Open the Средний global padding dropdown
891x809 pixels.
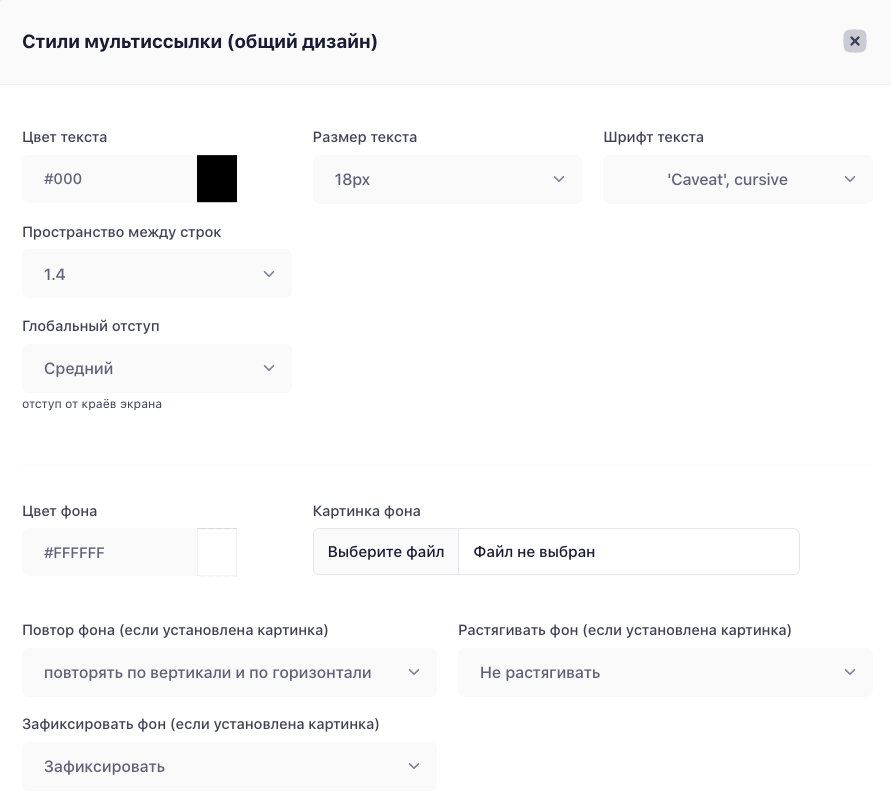click(x=157, y=368)
